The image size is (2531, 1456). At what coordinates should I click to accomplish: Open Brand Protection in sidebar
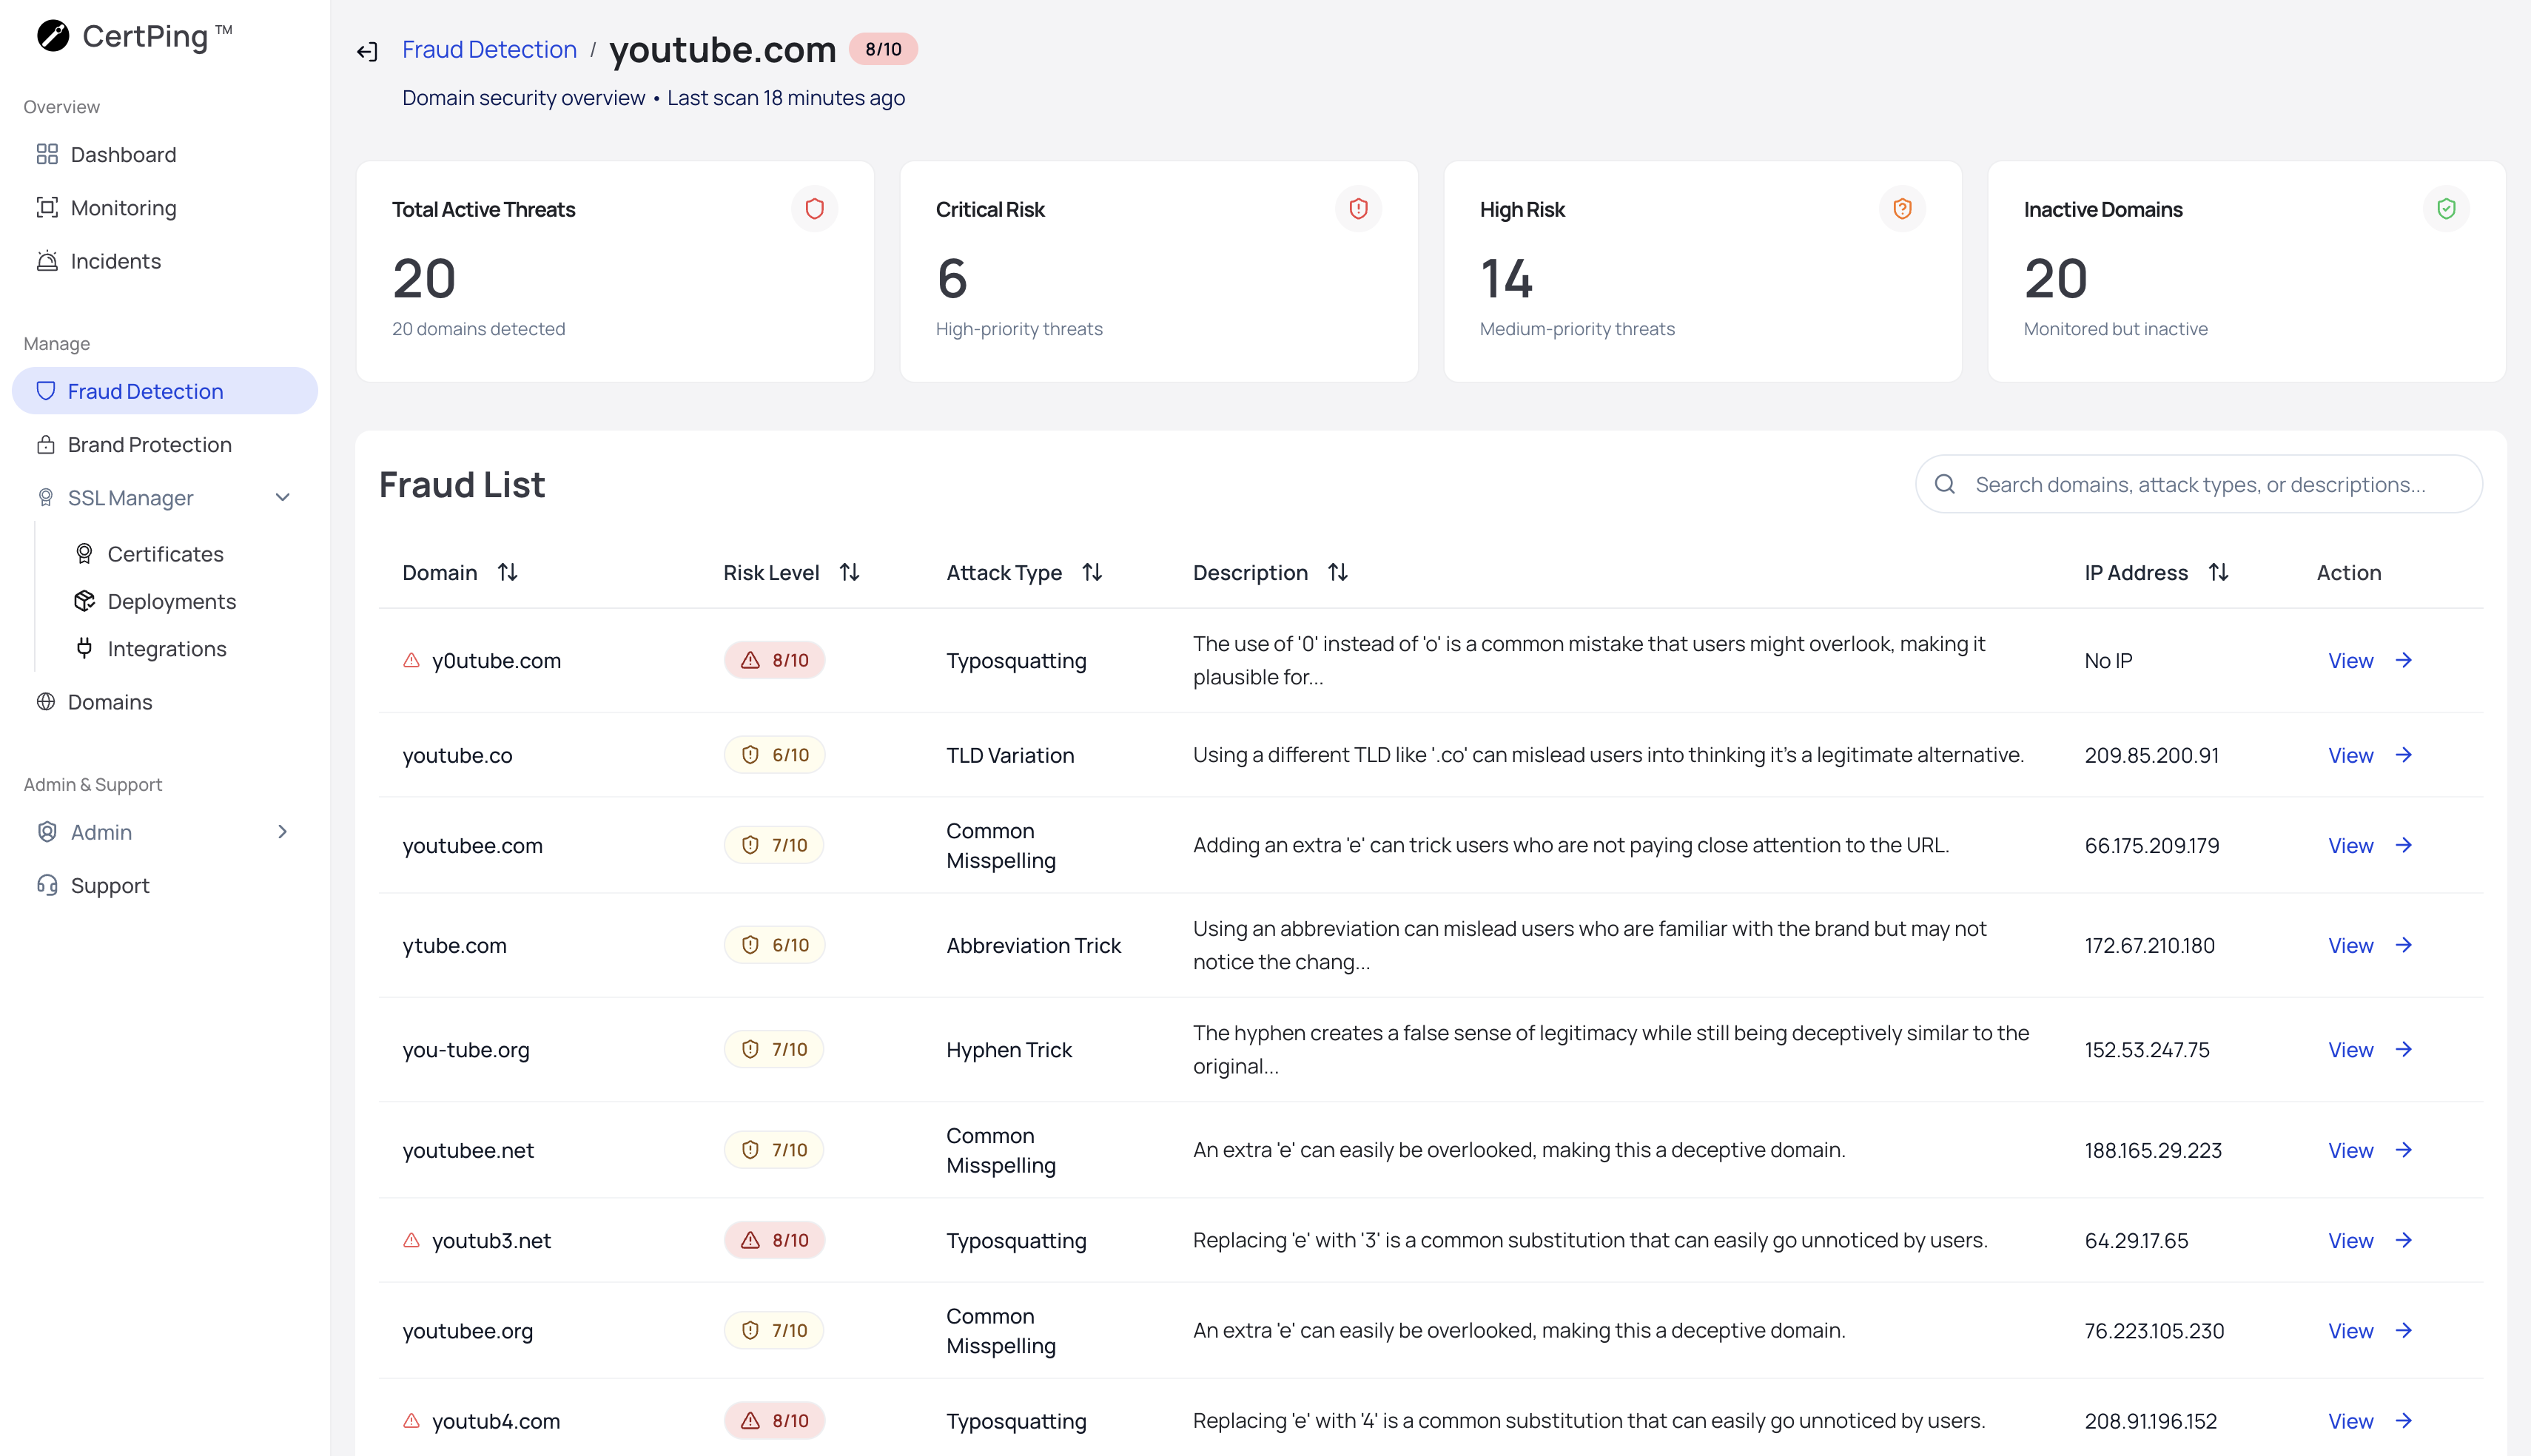[x=150, y=445]
